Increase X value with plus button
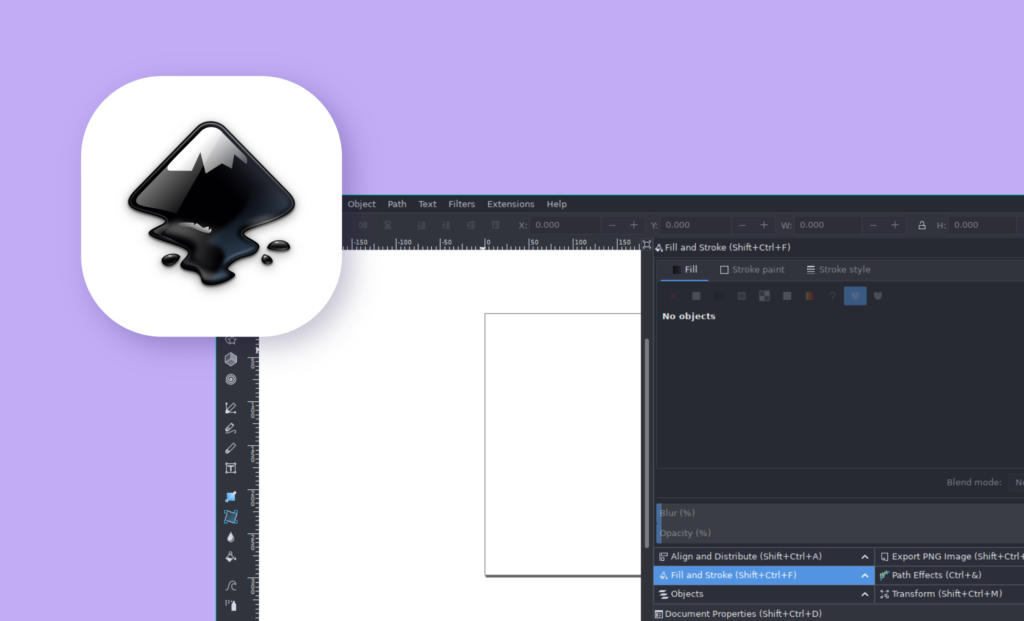 tap(633, 225)
